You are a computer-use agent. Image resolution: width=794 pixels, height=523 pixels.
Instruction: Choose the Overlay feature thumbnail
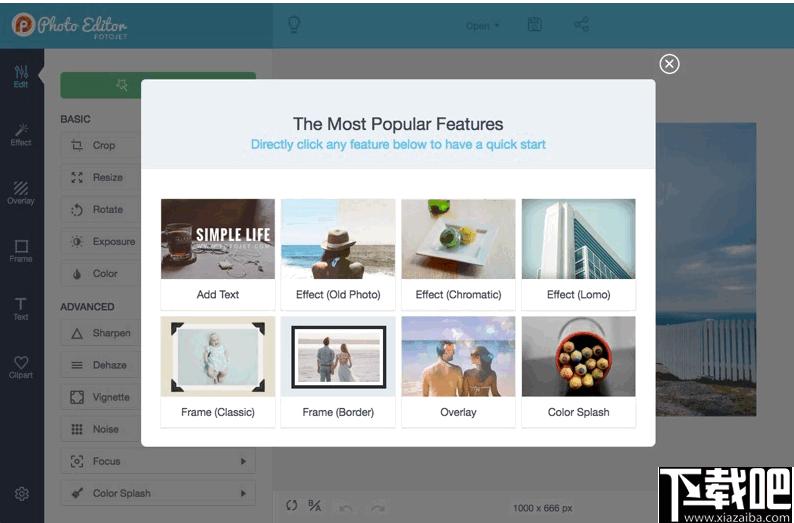pos(458,356)
